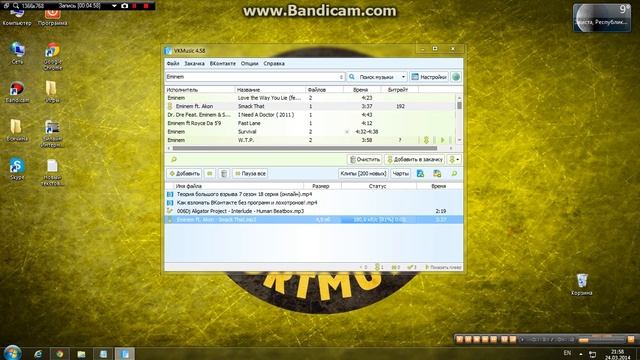Click the Чарты button

[x=400, y=173]
